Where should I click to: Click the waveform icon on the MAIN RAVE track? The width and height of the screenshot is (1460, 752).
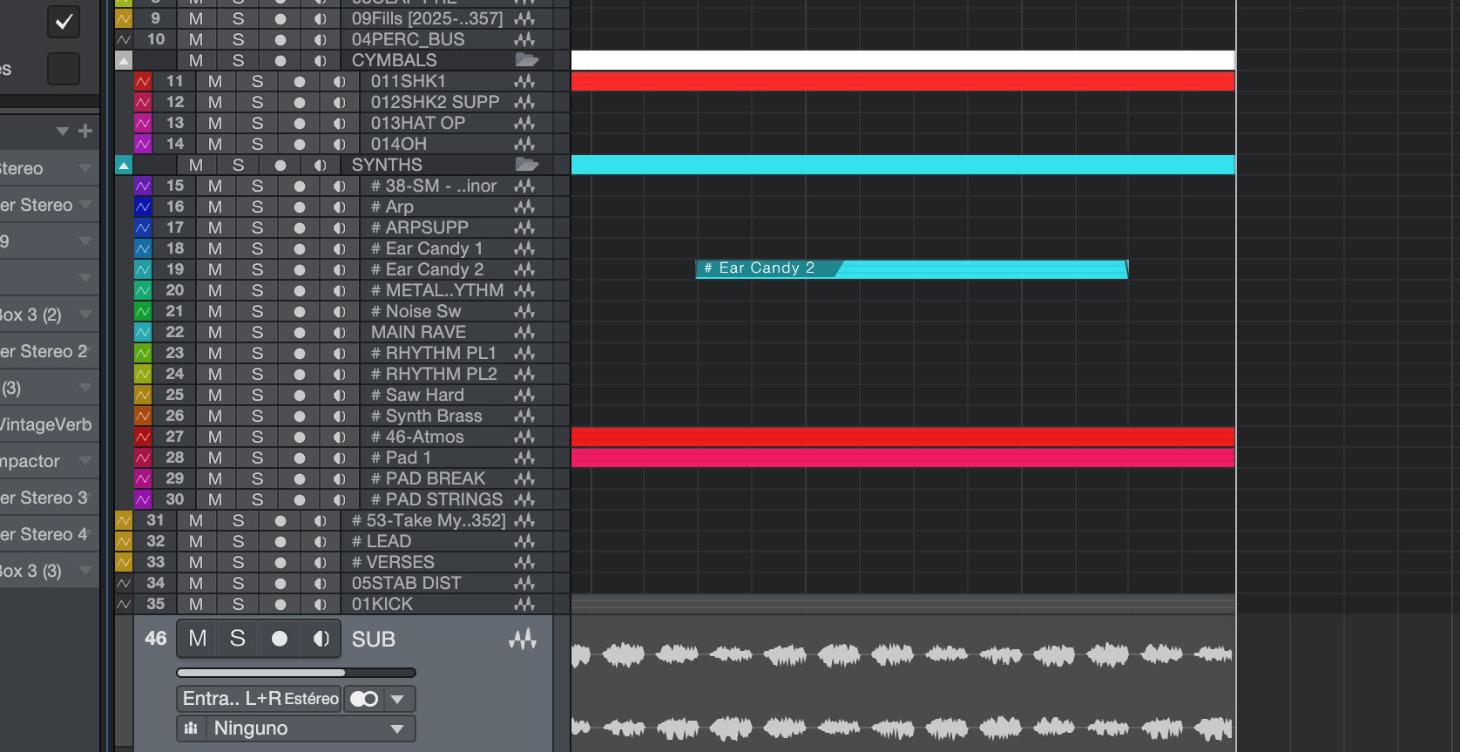pos(522,332)
